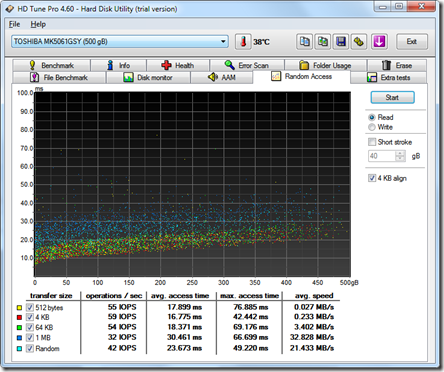
Task: Toggle the 1 MB transfer size checkbox
Action: pos(30,338)
